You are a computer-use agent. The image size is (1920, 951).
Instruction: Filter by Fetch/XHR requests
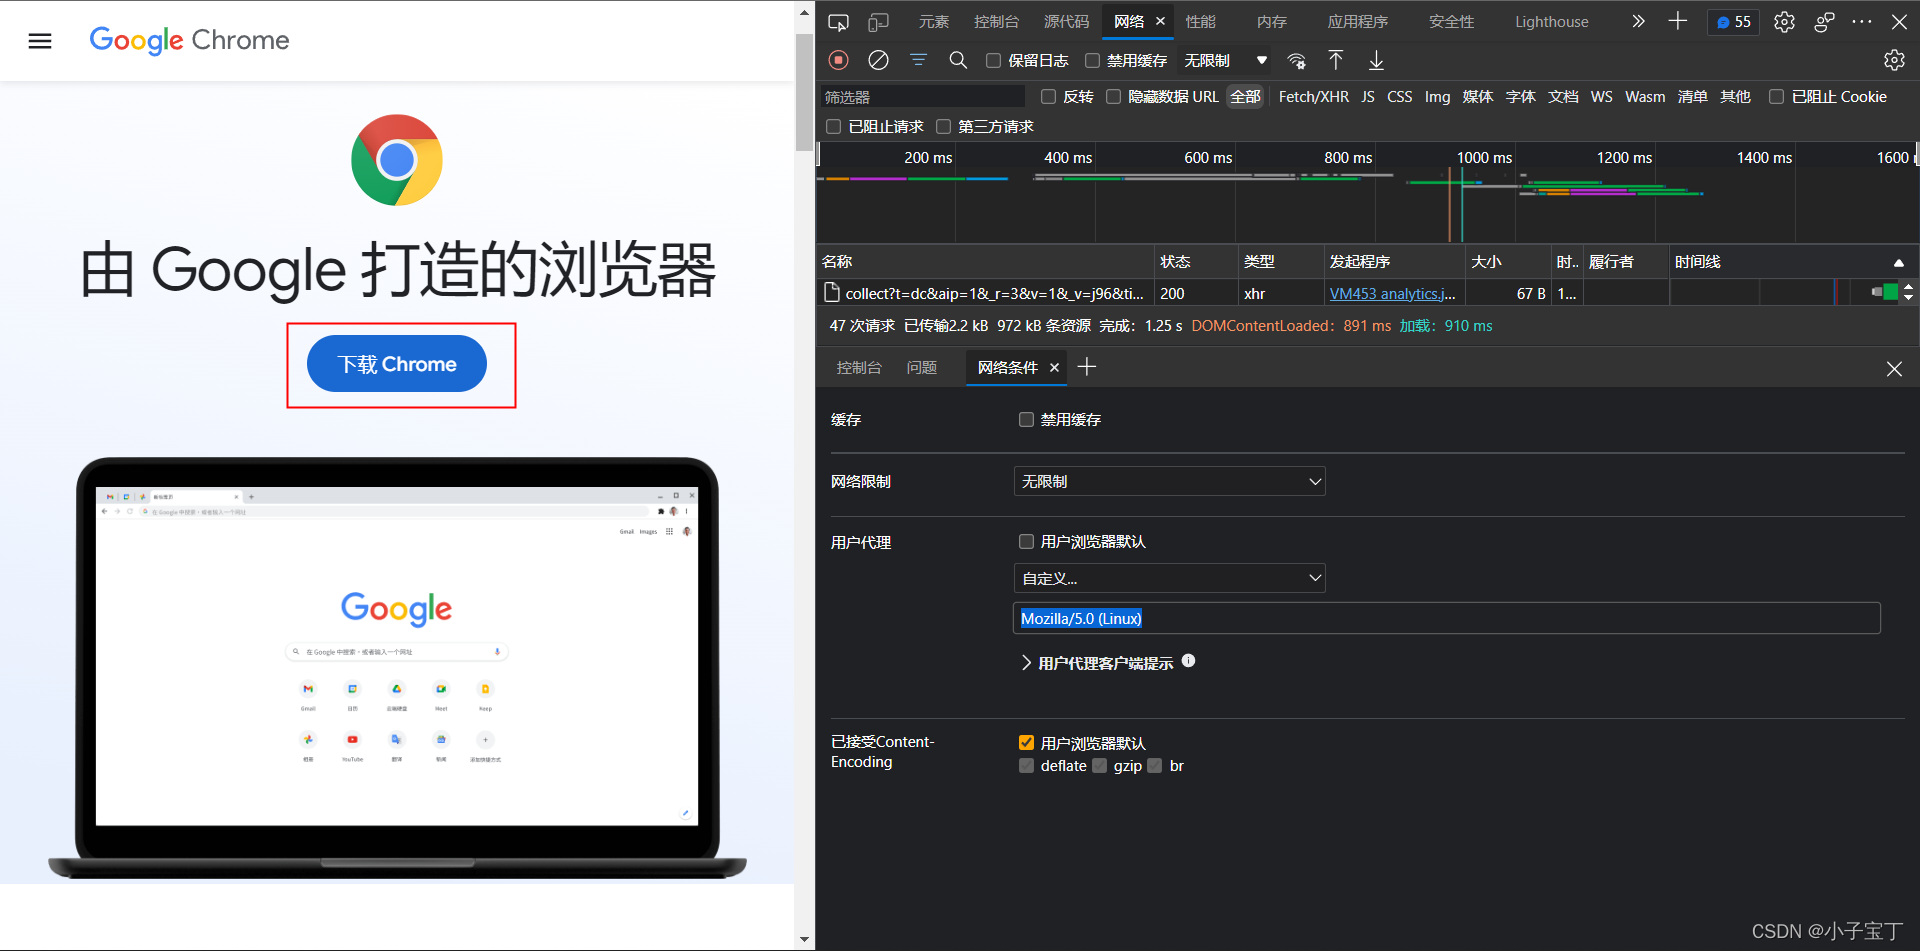[x=1313, y=97]
